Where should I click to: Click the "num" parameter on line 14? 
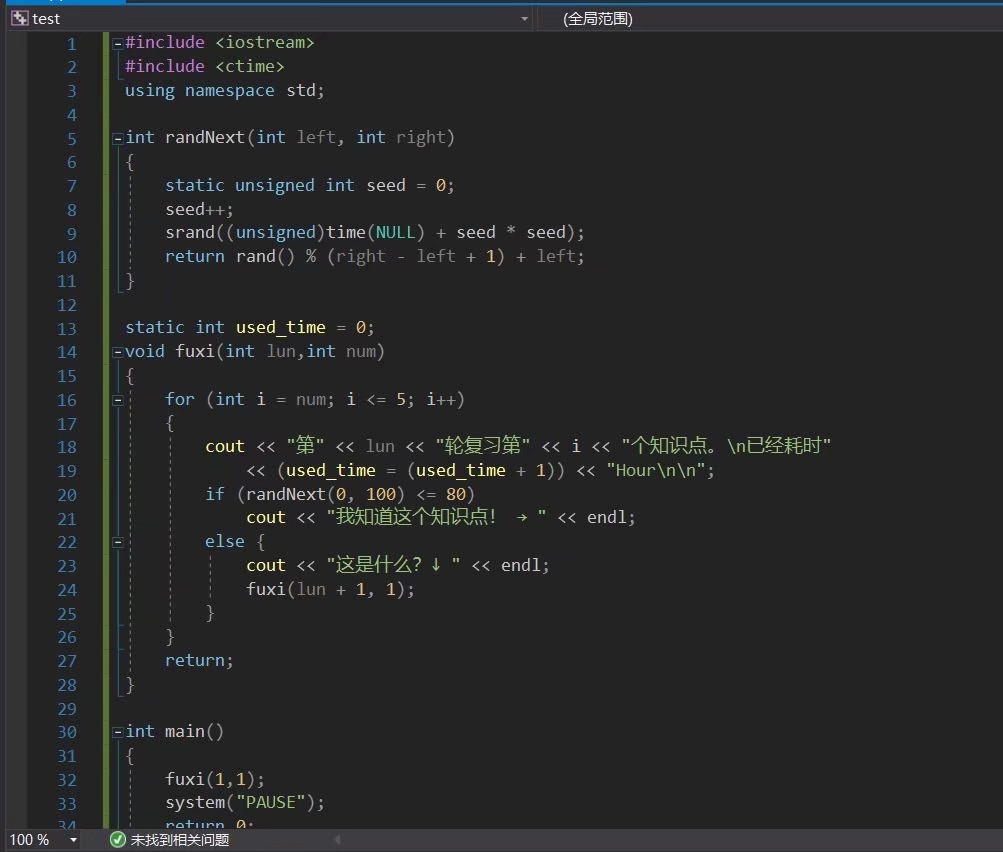pos(361,351)
